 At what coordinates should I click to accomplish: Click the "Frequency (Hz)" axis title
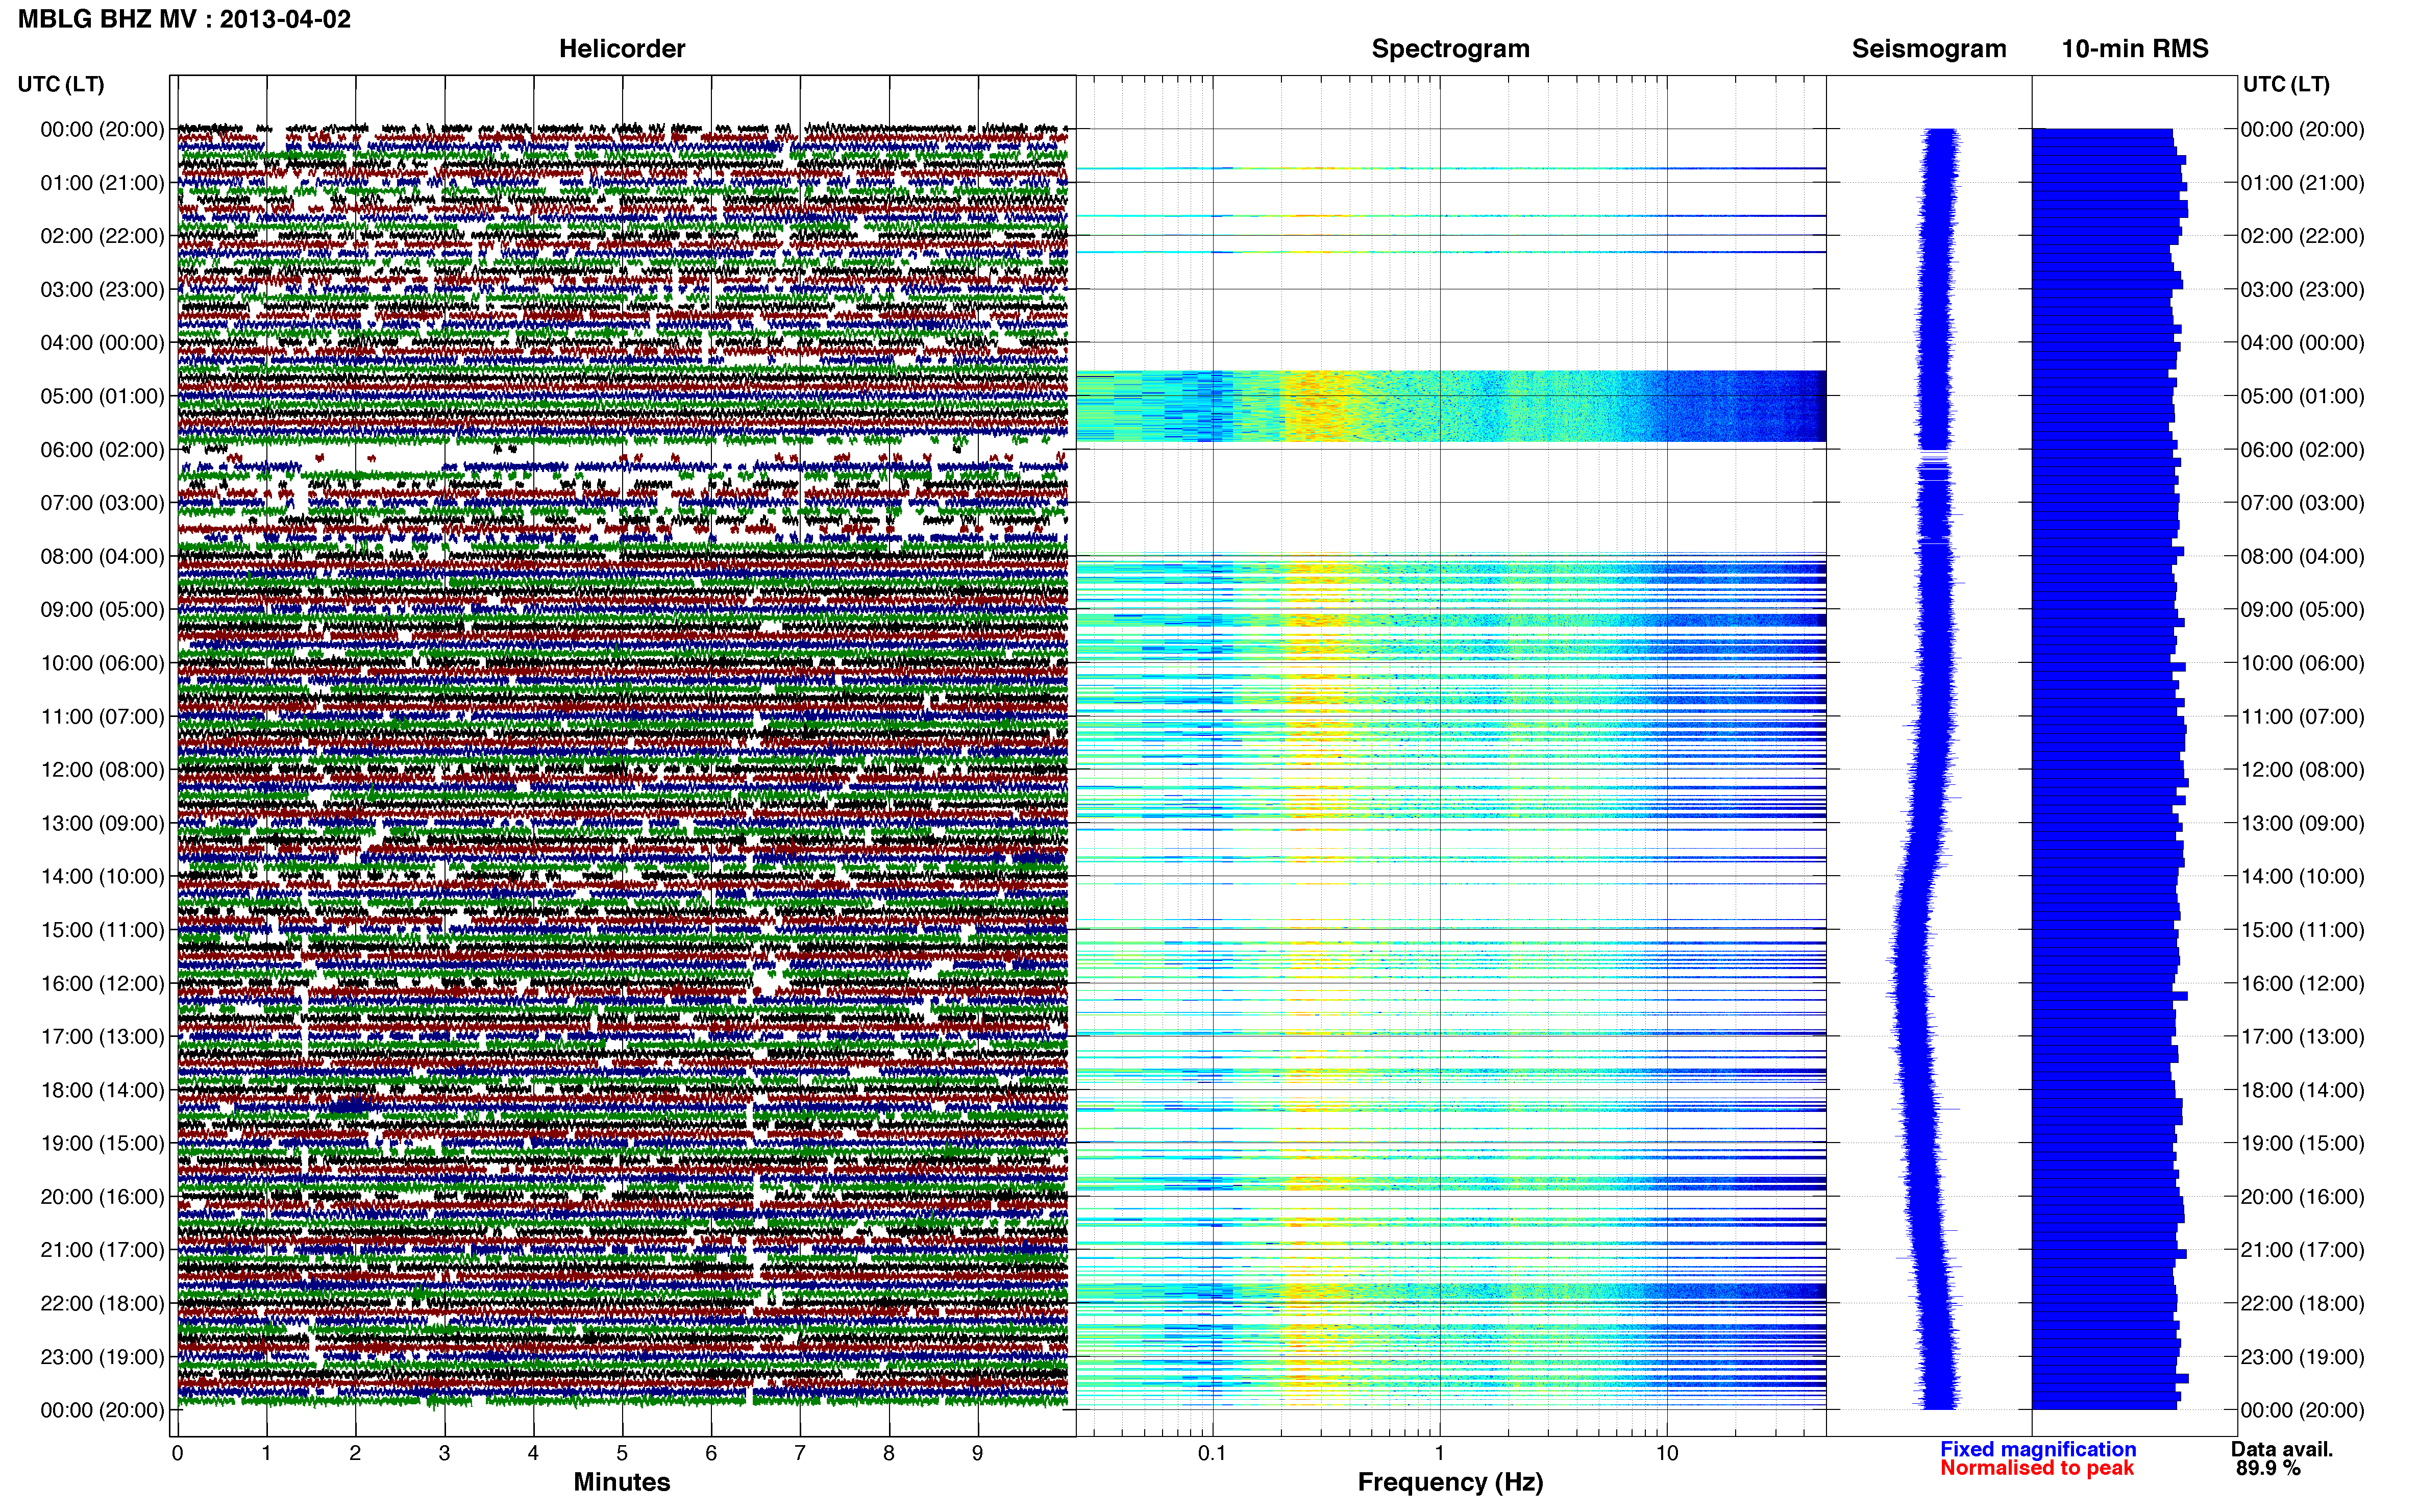[1450, 1482]
